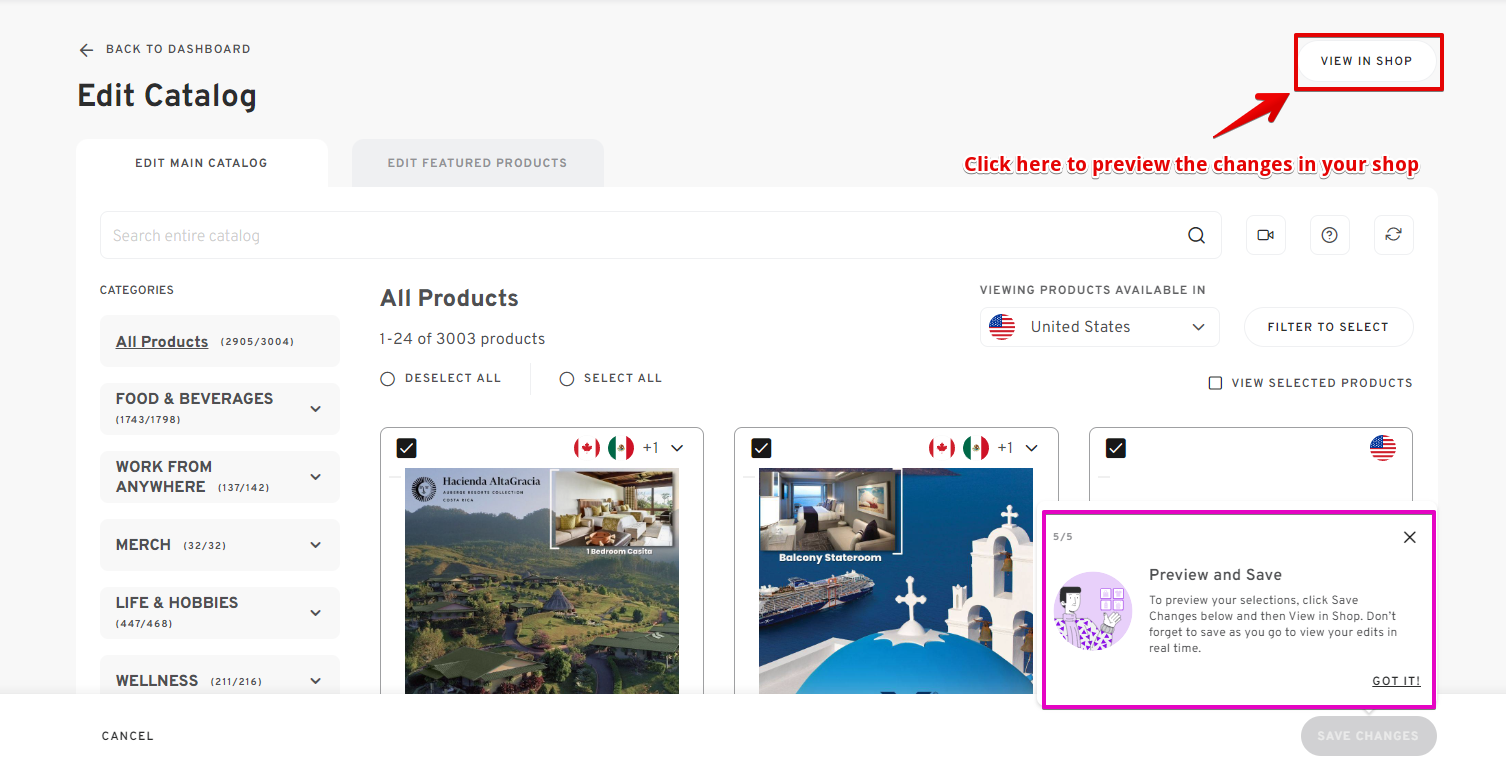Screen dimensions: 1506x776
Task: Click the US flag on third product
Action: click(x=1382, y=448)
